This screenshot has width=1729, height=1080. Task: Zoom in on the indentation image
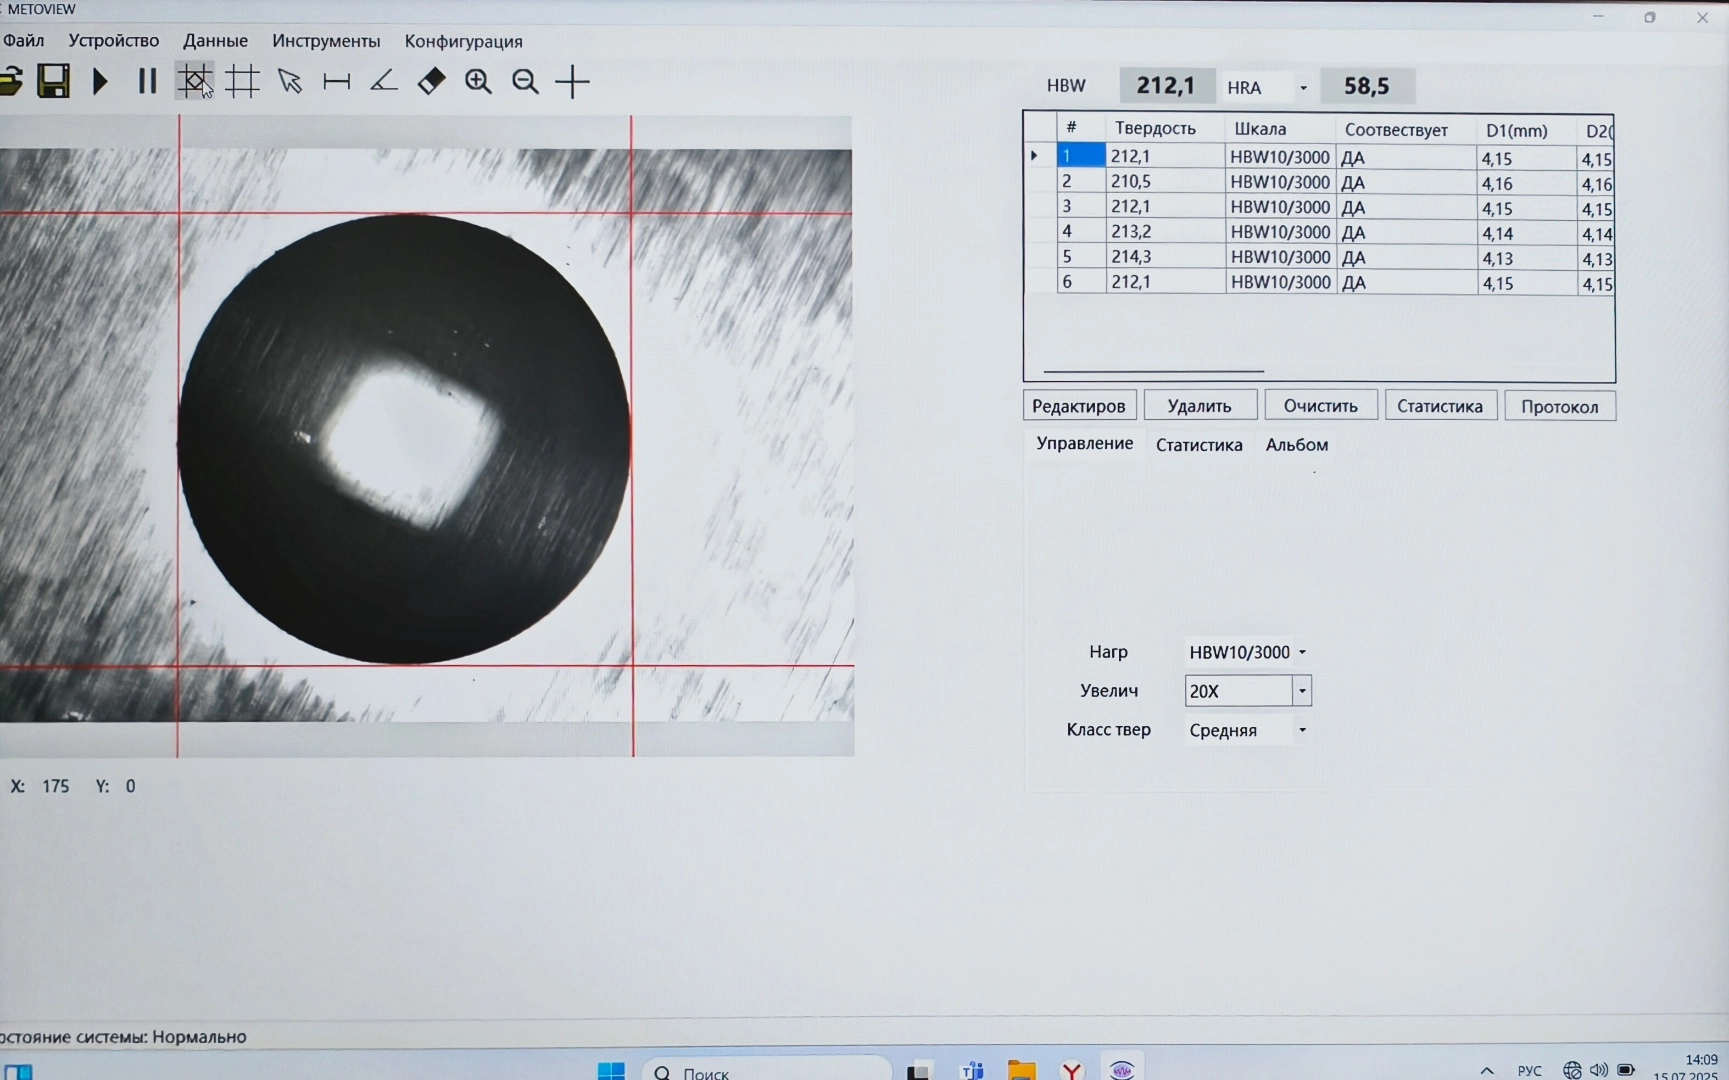[478, 81]
